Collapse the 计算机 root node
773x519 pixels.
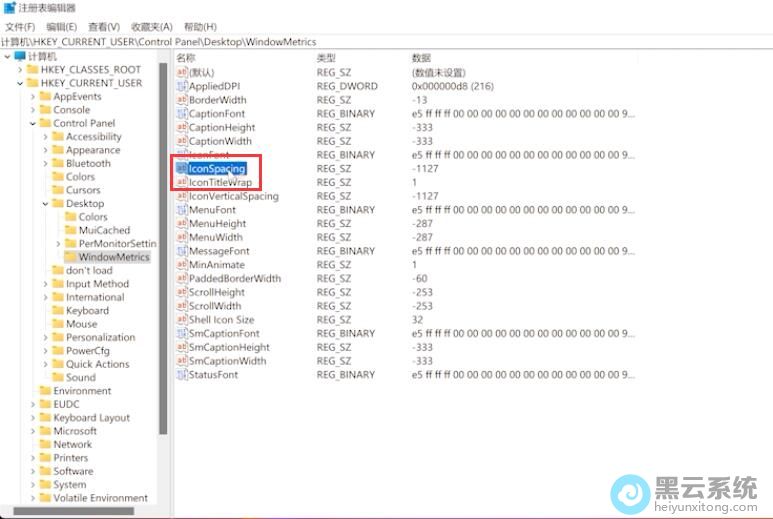[x=7, y=56]
